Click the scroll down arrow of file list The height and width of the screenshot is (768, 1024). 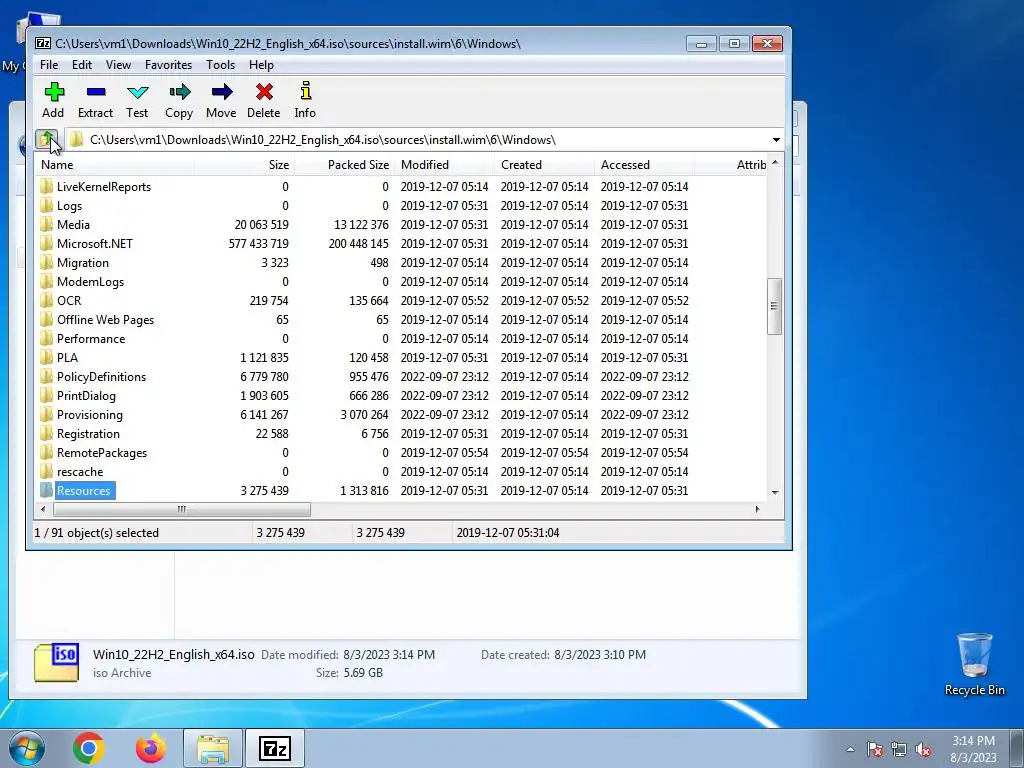pyautogui.click(x=775, y=493)
